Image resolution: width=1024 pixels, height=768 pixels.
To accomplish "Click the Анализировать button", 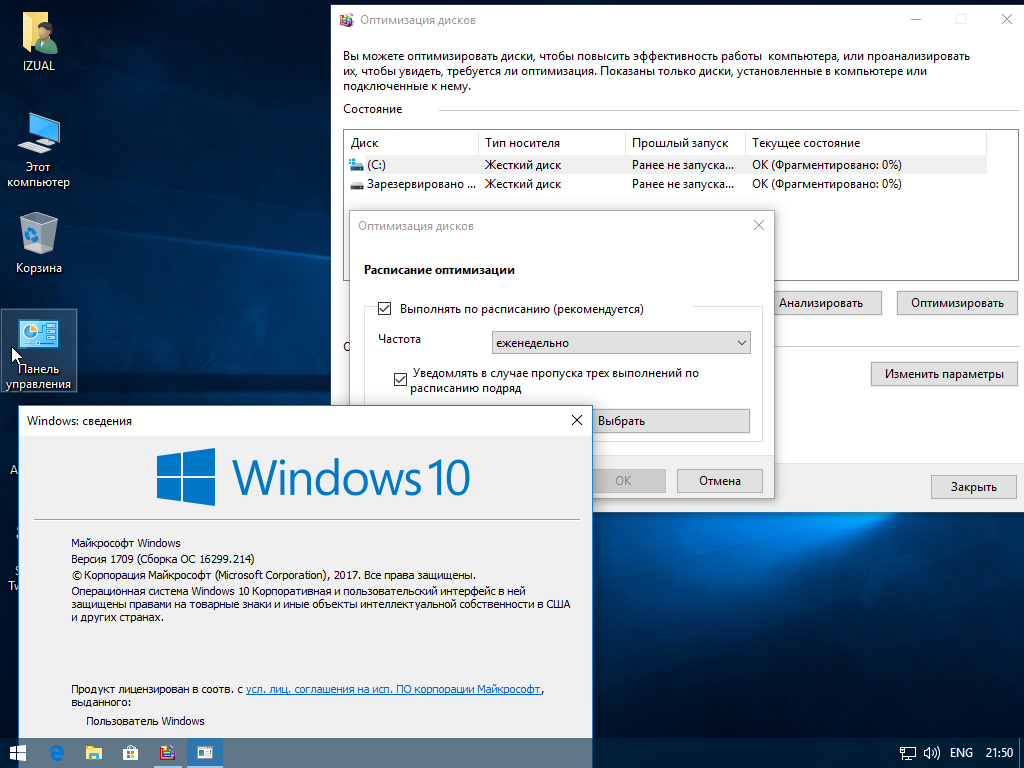I will (827, 303).
